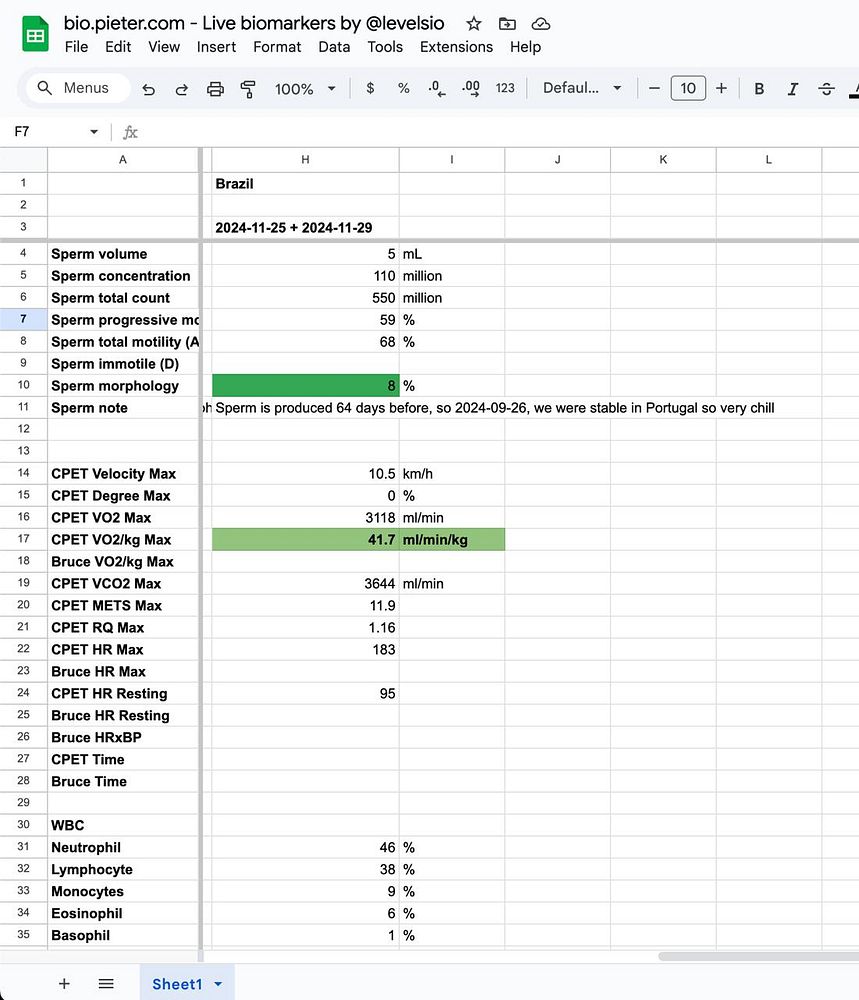Select the Bruce HRxBP label cell

123,738
